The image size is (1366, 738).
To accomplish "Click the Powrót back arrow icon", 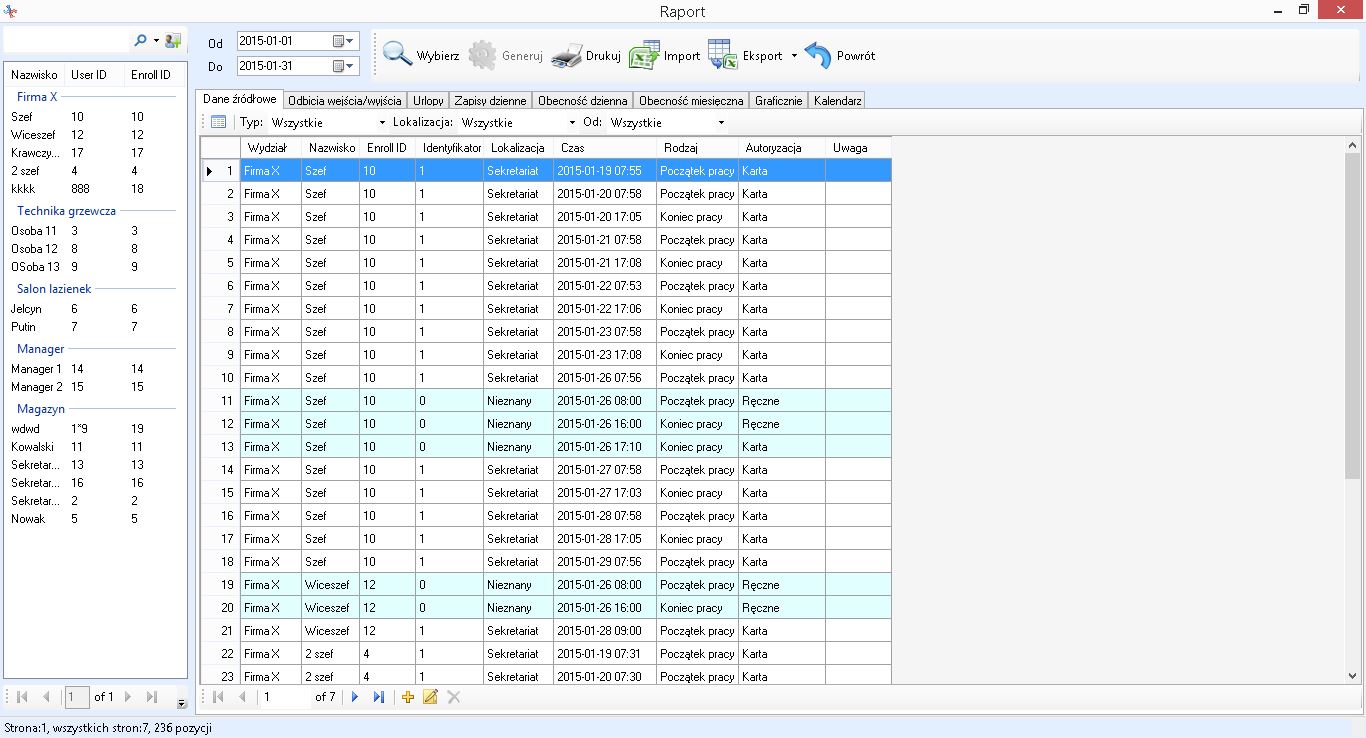I will click(818, 55).
